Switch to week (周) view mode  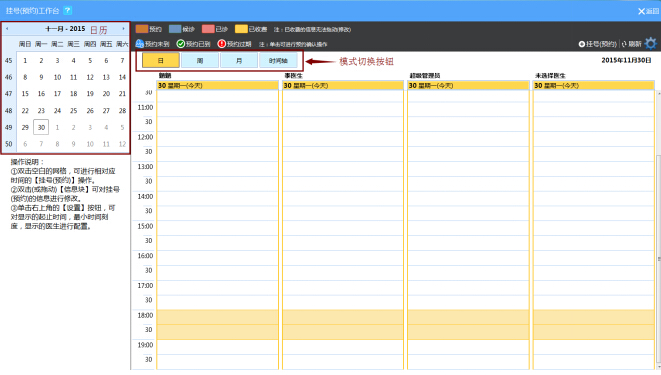point(200,61)
